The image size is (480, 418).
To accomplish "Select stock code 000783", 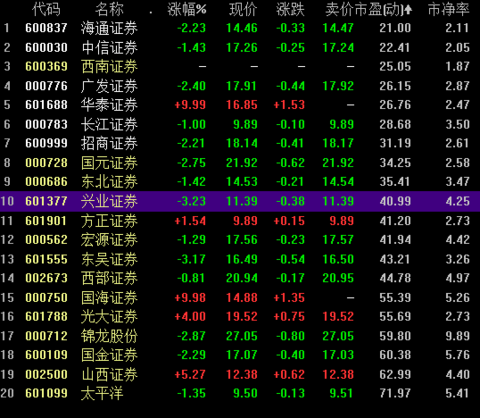I will tap(46, 125).
